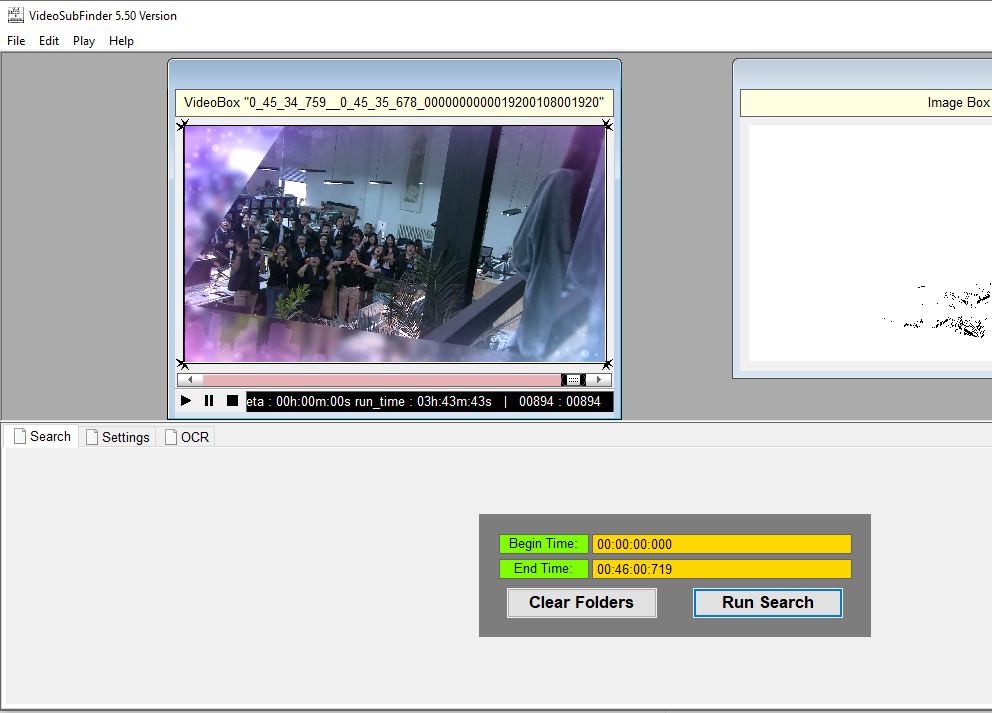Switch to the Settings tab
Screen dimensions: 992x713
pos(118,437)
